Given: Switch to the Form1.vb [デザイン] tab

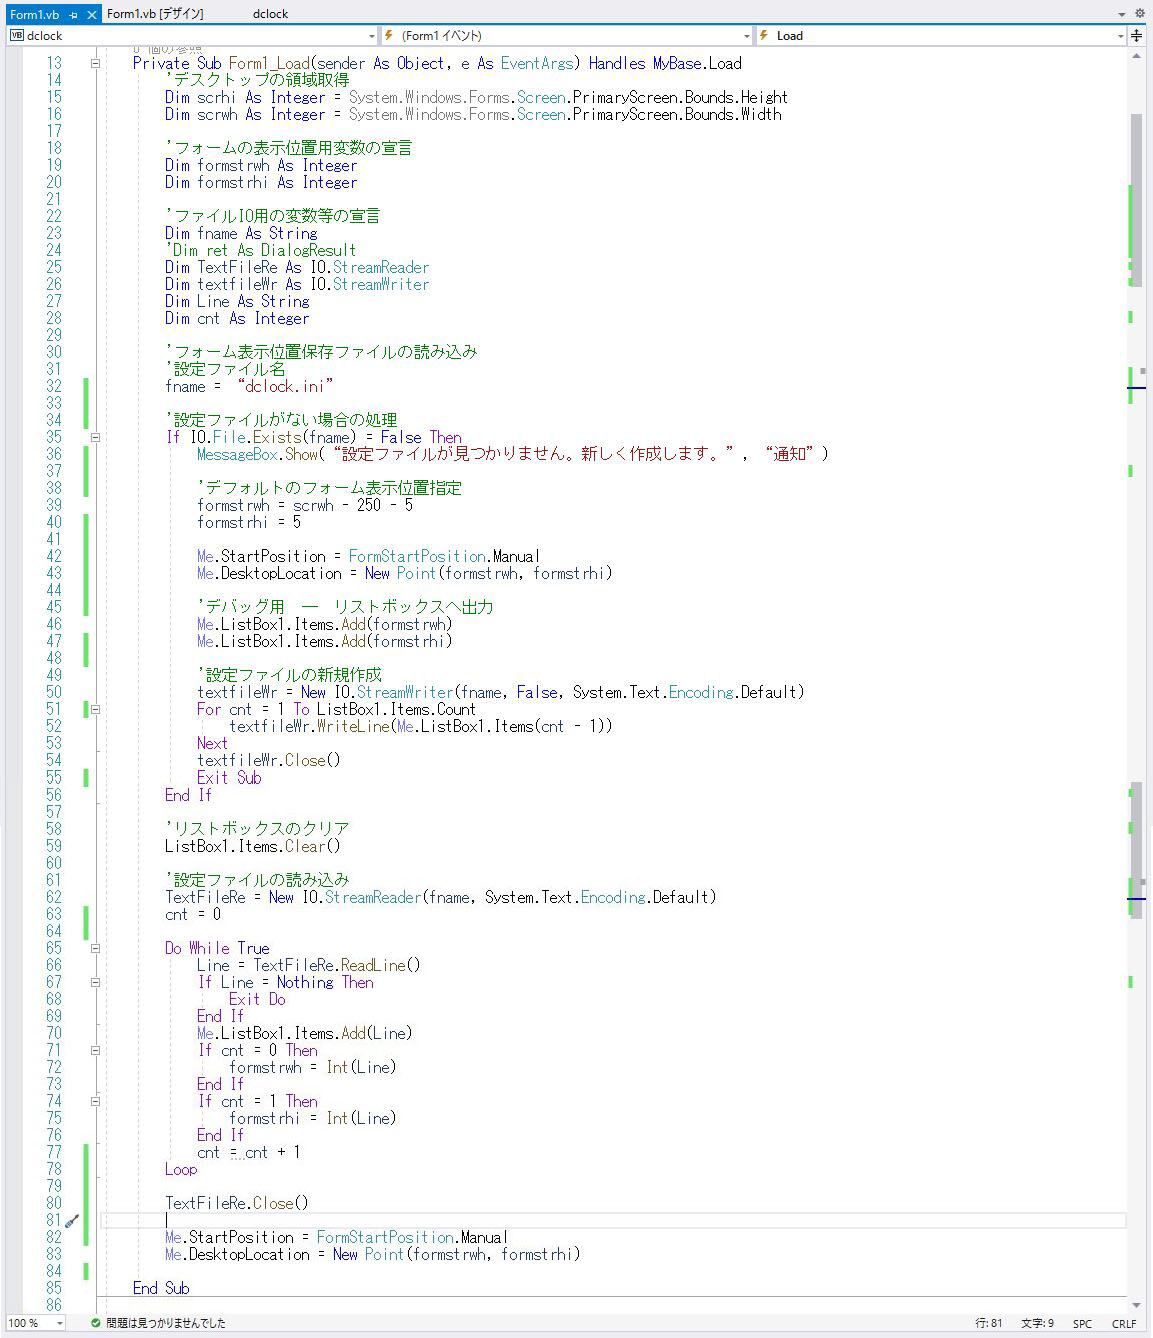Looking at the screenshot, I should [x=155, y=14].
